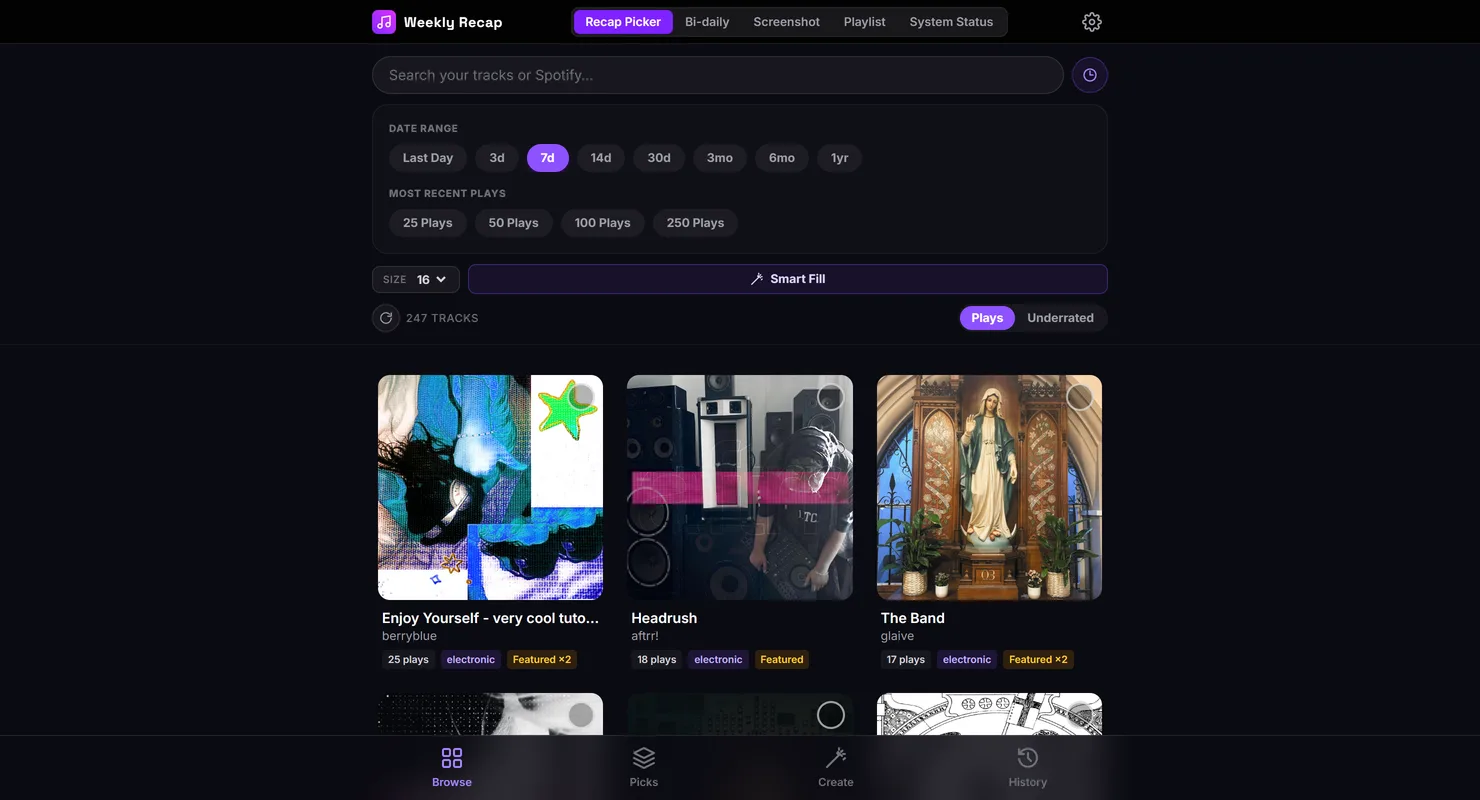
Task: Toggle sorting to Underrated
Action: coord(1060,318)
